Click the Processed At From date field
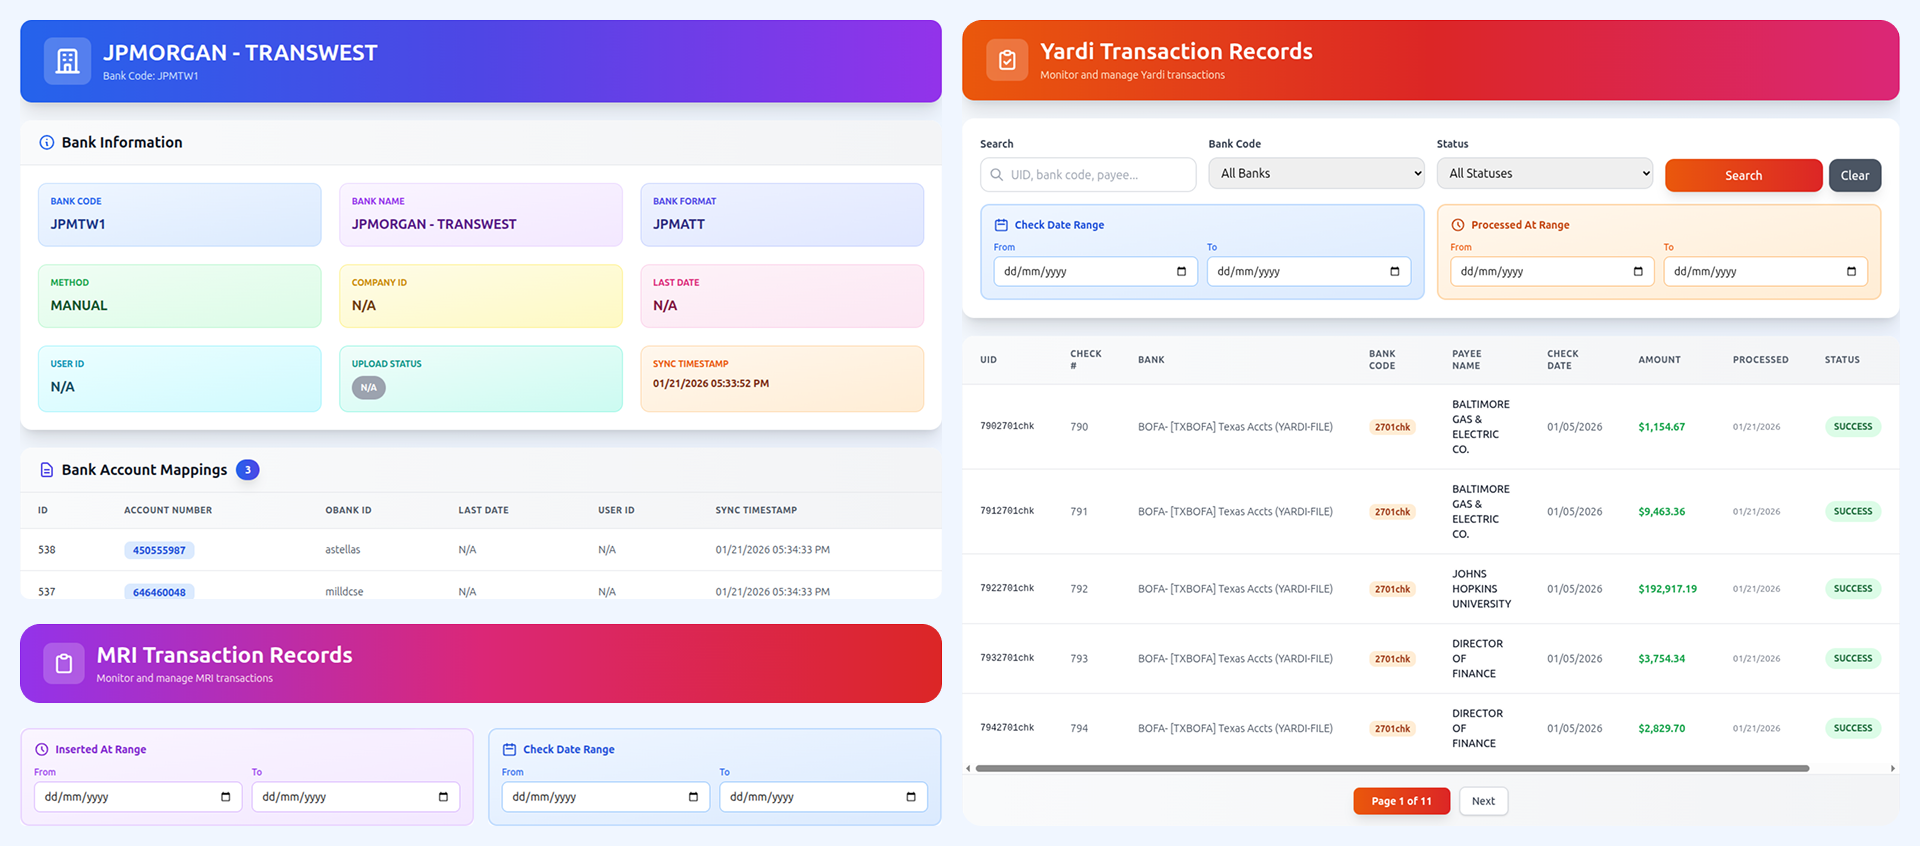The image size is (1920, 846). [x=1552, y=272]
